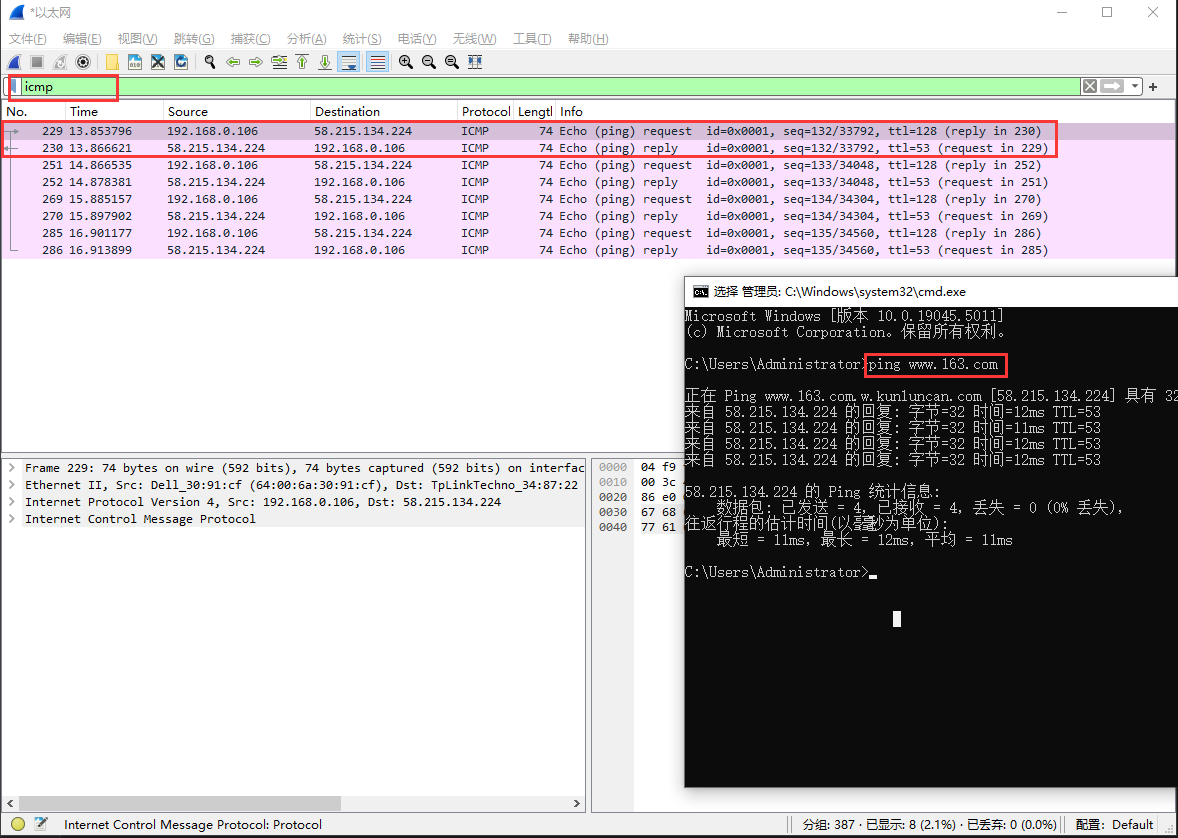This screenshot has width=1178, height=838.
Task: Open the 文件(F) menu
Action: pos(28,38)
